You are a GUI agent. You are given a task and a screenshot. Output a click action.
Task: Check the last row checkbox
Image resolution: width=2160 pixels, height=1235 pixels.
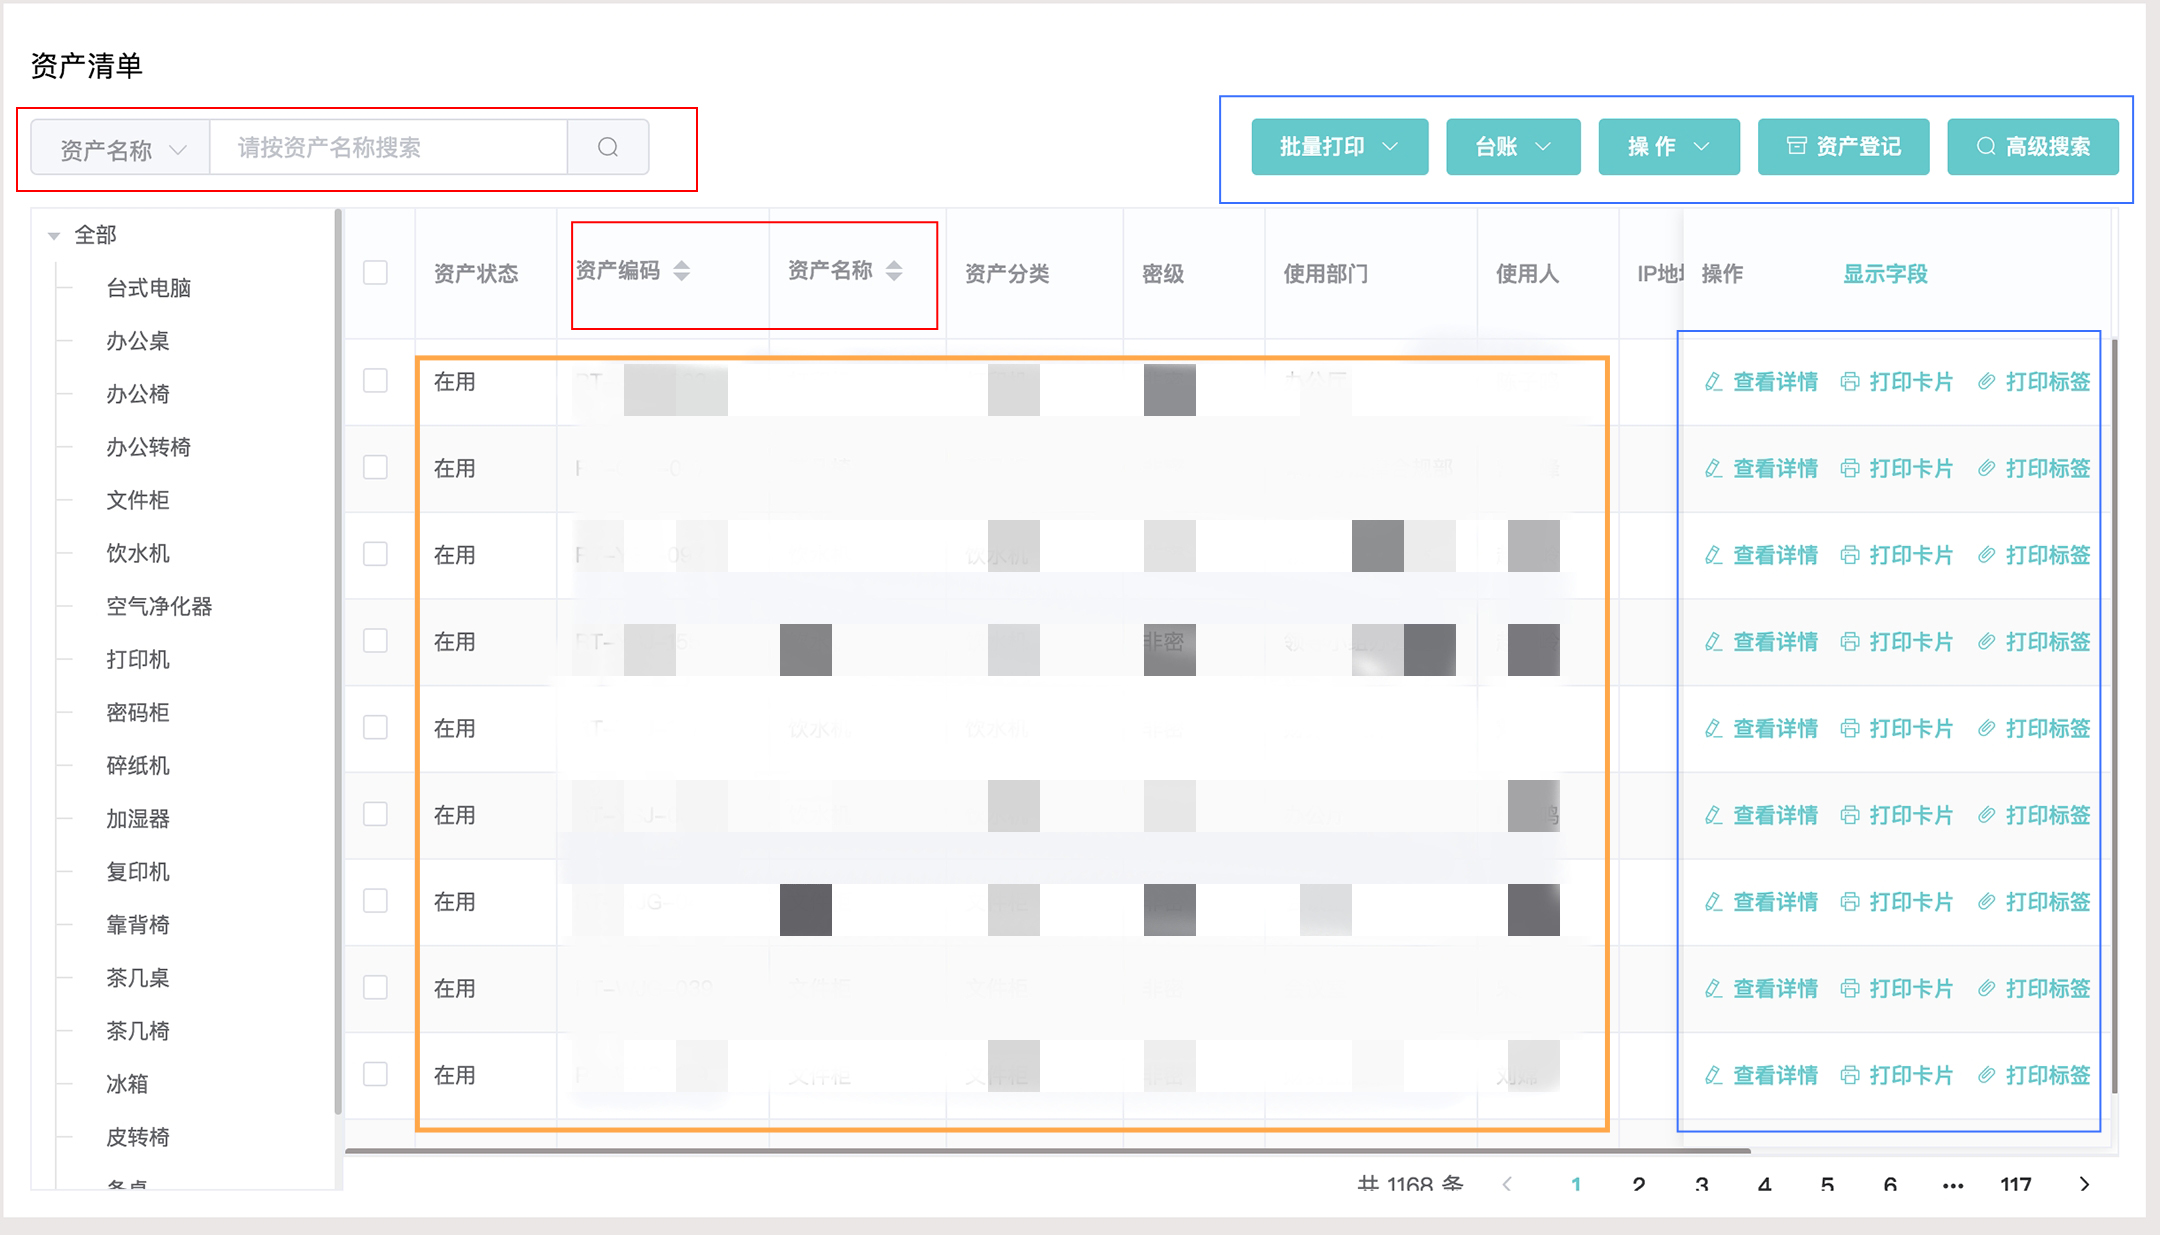(375, 1074)
